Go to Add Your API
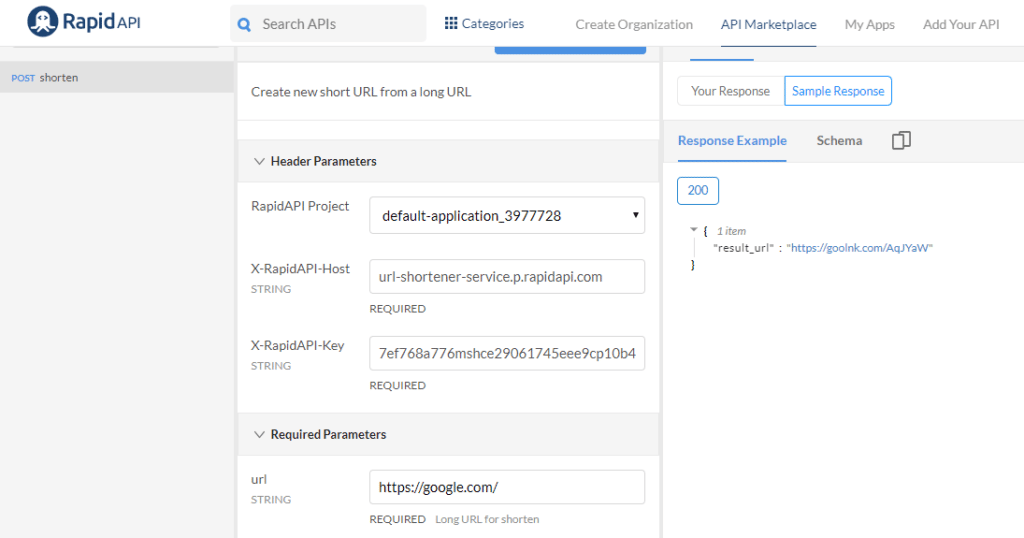Screen dimensions: 1024x538 (x=961, y=25)
